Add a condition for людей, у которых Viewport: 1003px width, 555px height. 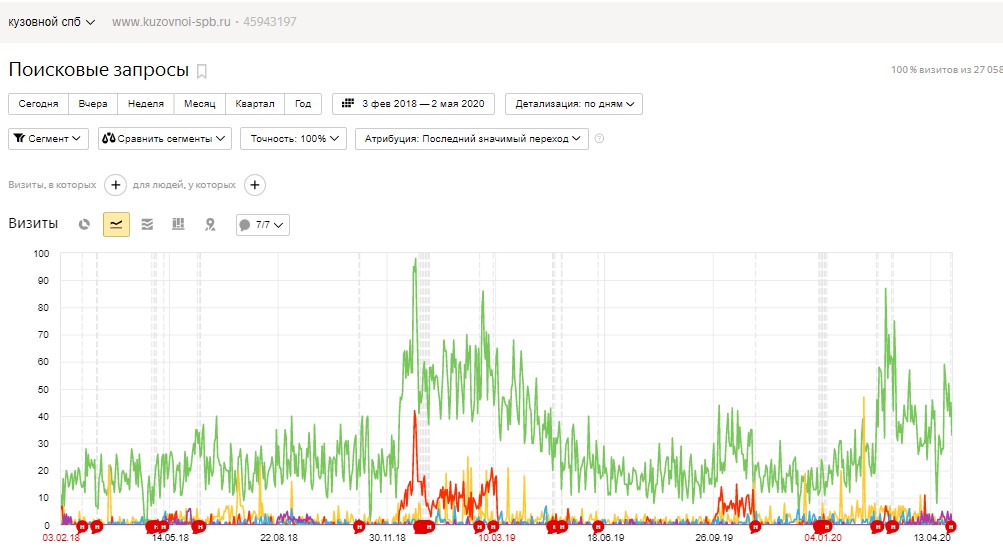[x=255, y=185]
